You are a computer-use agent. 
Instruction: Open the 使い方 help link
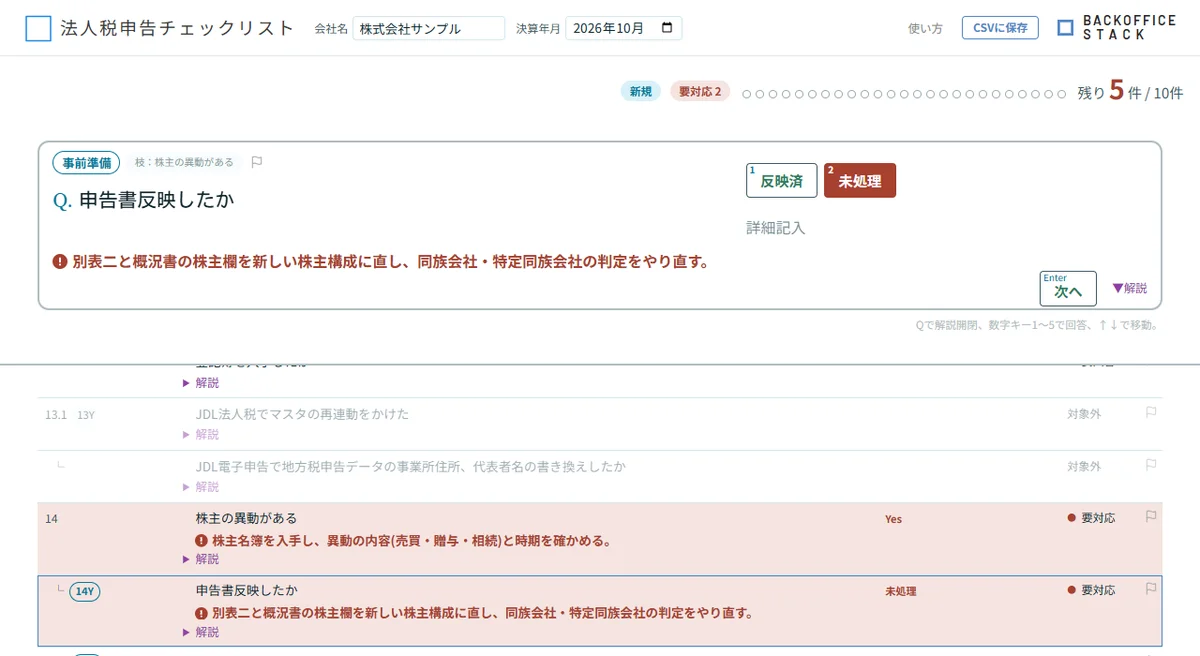(x=925, y=28)
